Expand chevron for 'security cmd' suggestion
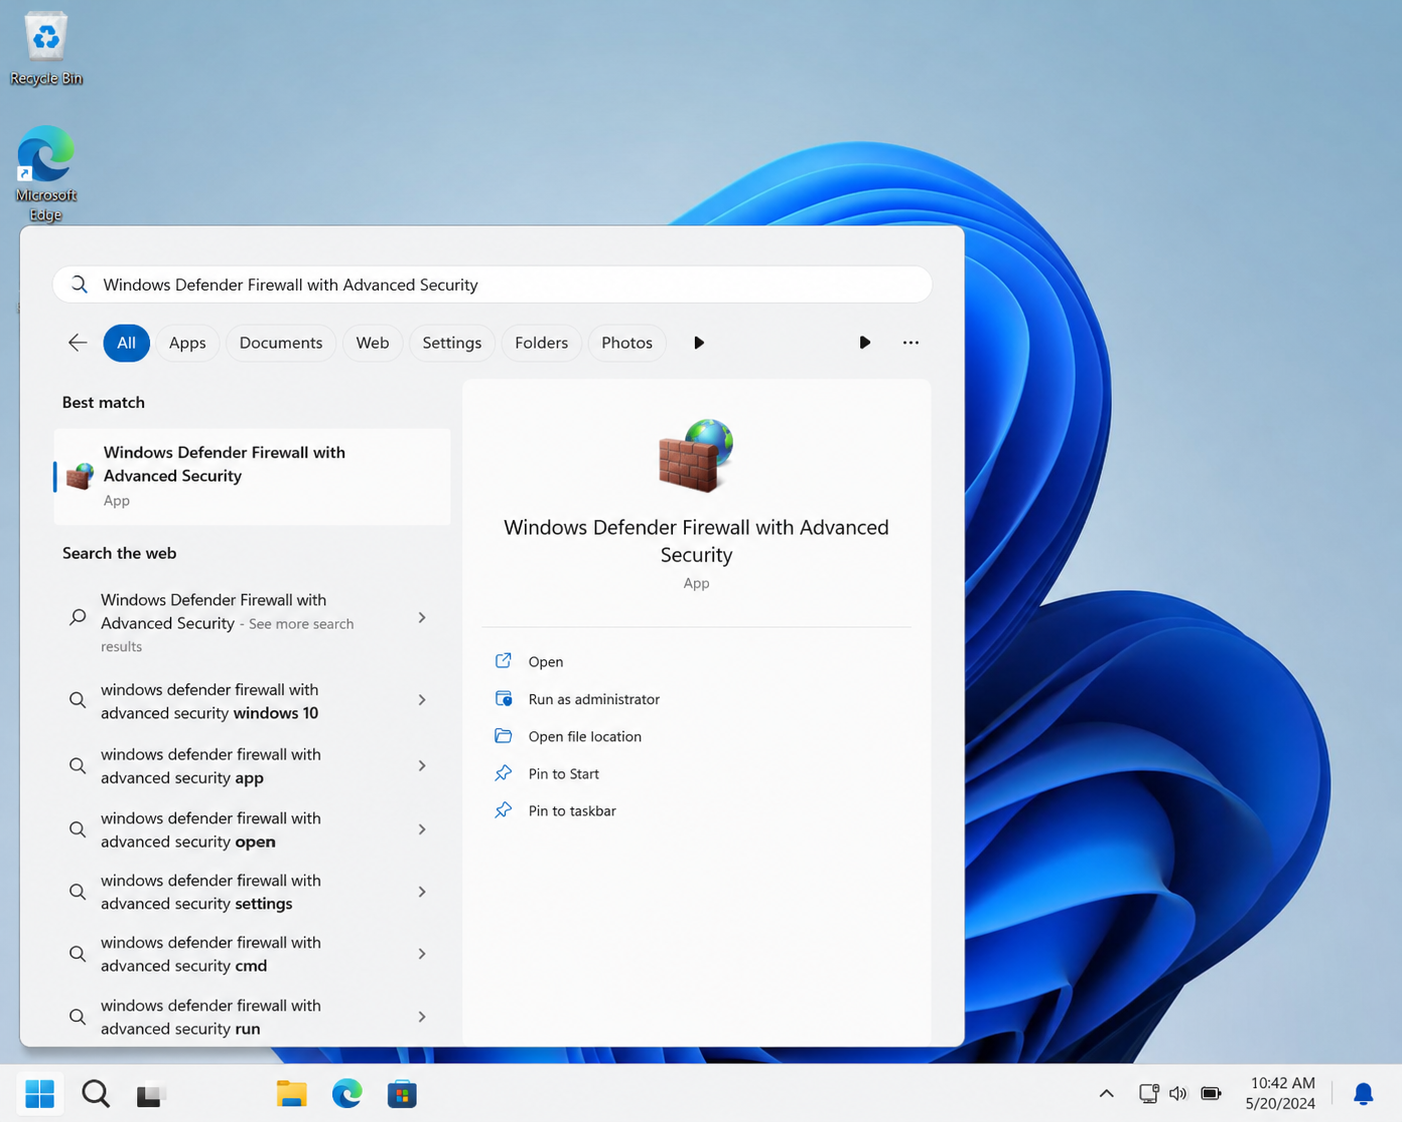The width and height of the screenshot is (1402, 1122). coord(422,954)
